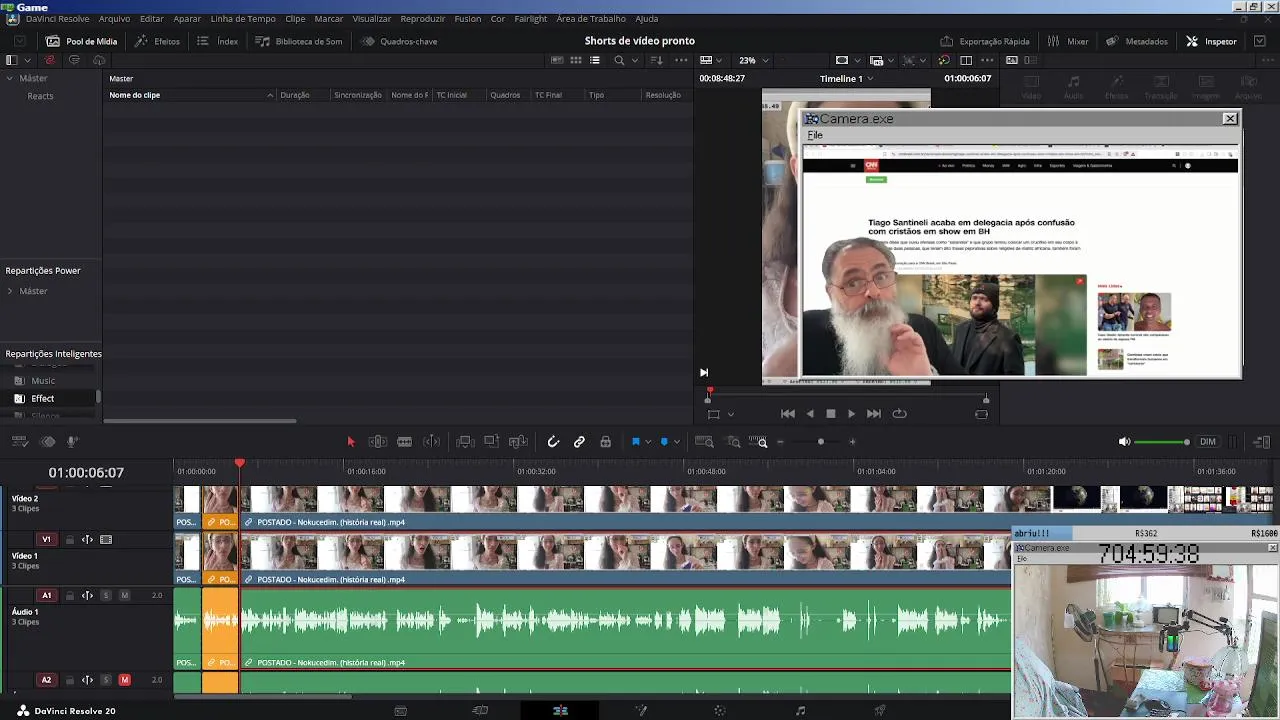This screenshot has width=1280, height=720.
Task: Open the Arquivo menu
Action: coord(114,19)
